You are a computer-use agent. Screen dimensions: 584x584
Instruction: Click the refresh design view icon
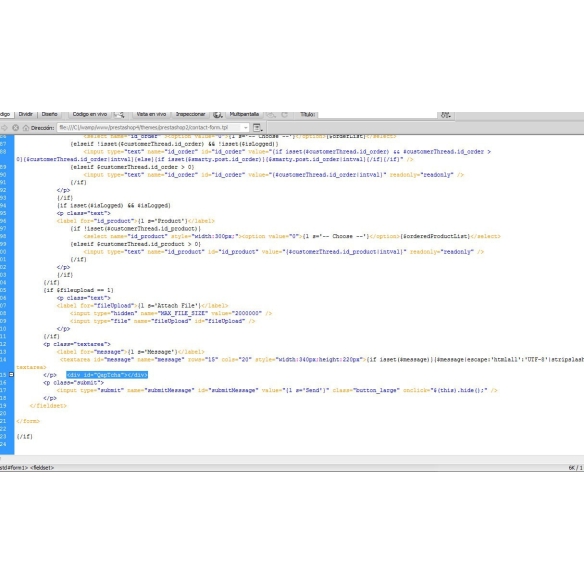(x=285, y=115)
